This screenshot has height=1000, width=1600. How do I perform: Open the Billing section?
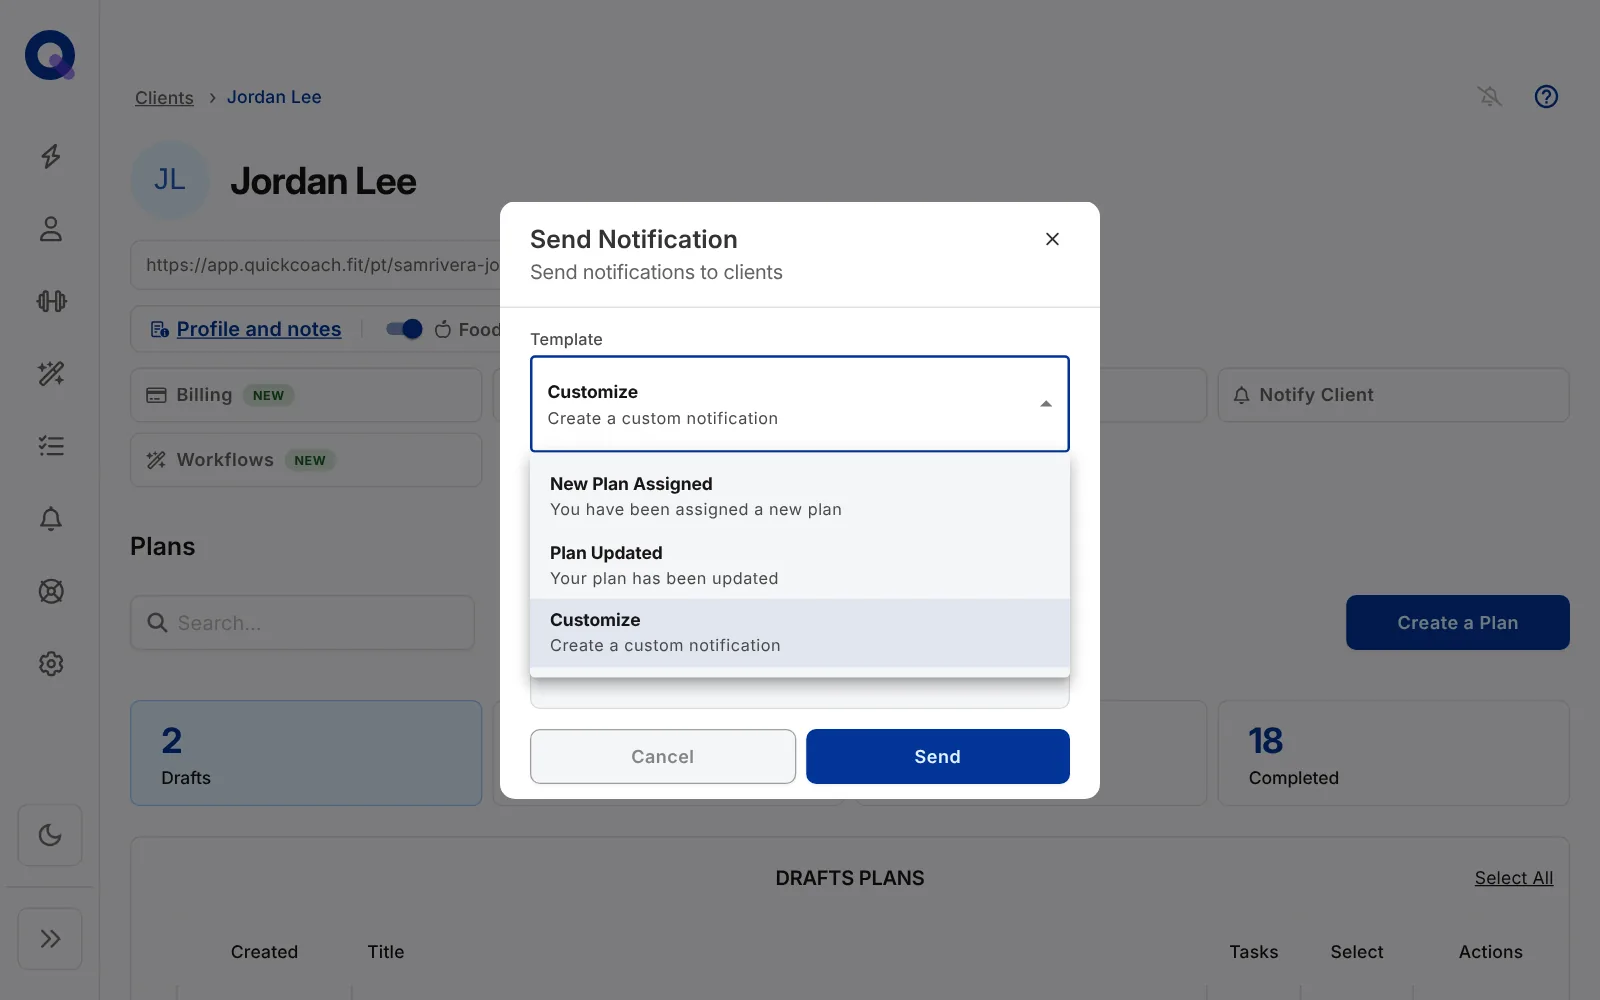306,395
